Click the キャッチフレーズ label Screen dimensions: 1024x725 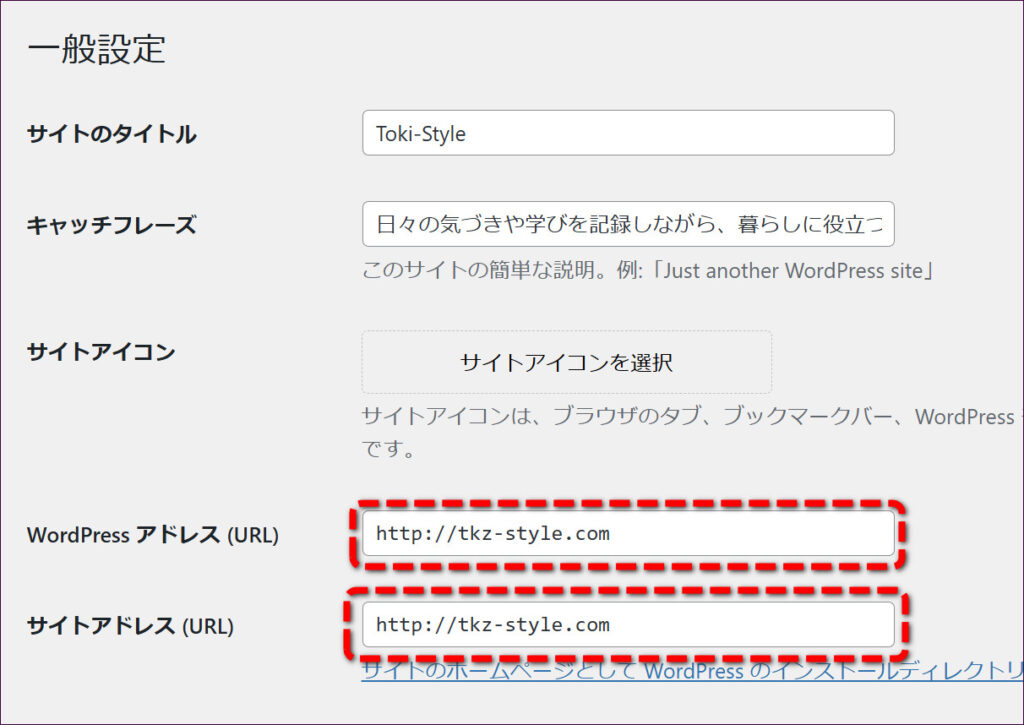click(111, 224)
